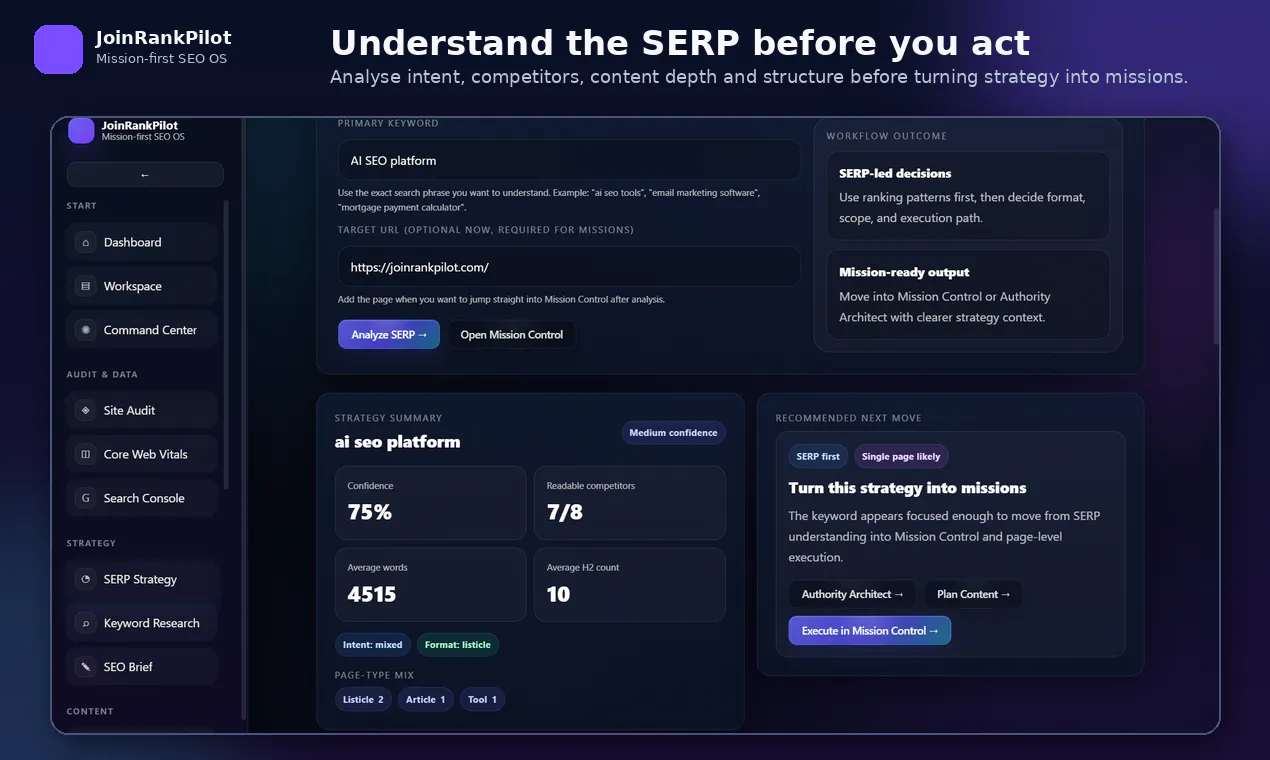
Task: Click the main panel vertical scrollbar
Action: [1216, 276]
